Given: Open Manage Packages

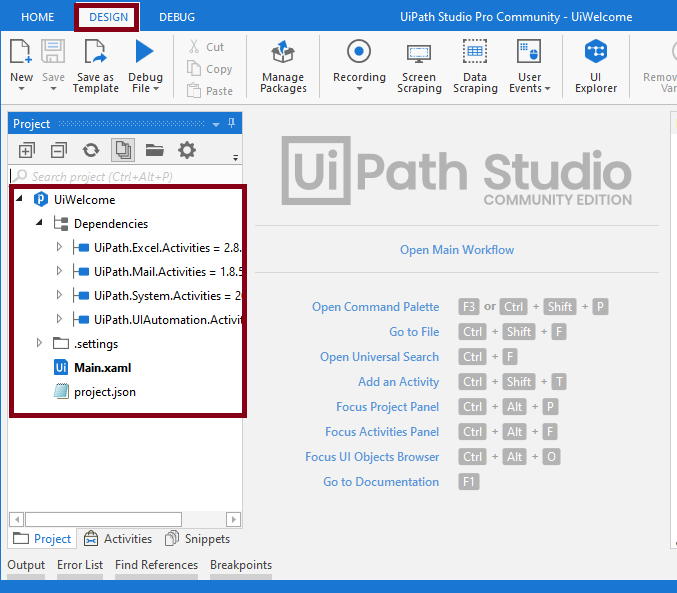Looking at the screenshot, I should click(283, 66).
